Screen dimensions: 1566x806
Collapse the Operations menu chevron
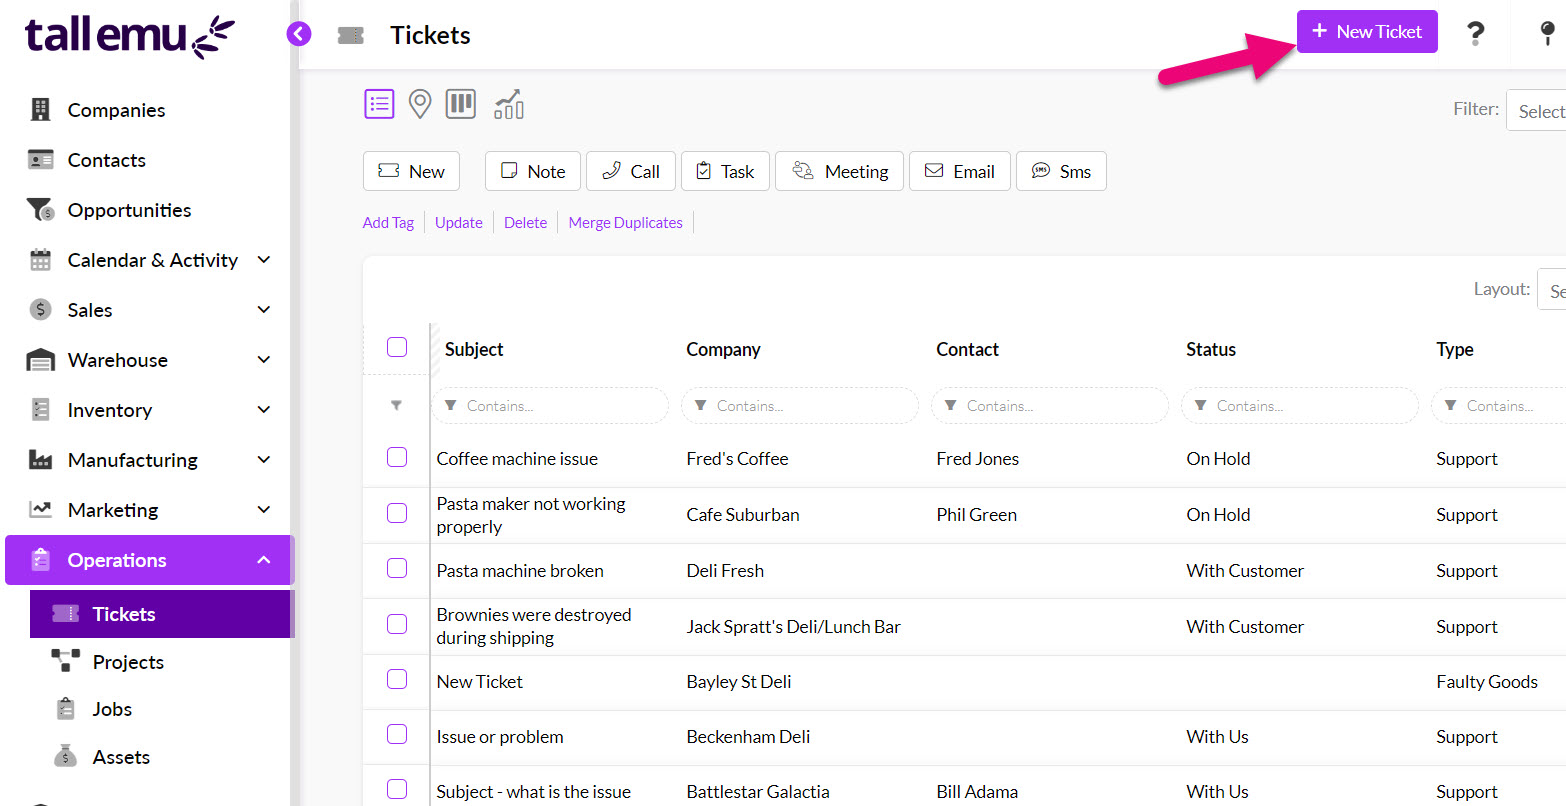pyautogui.click(x=264, y=560)
